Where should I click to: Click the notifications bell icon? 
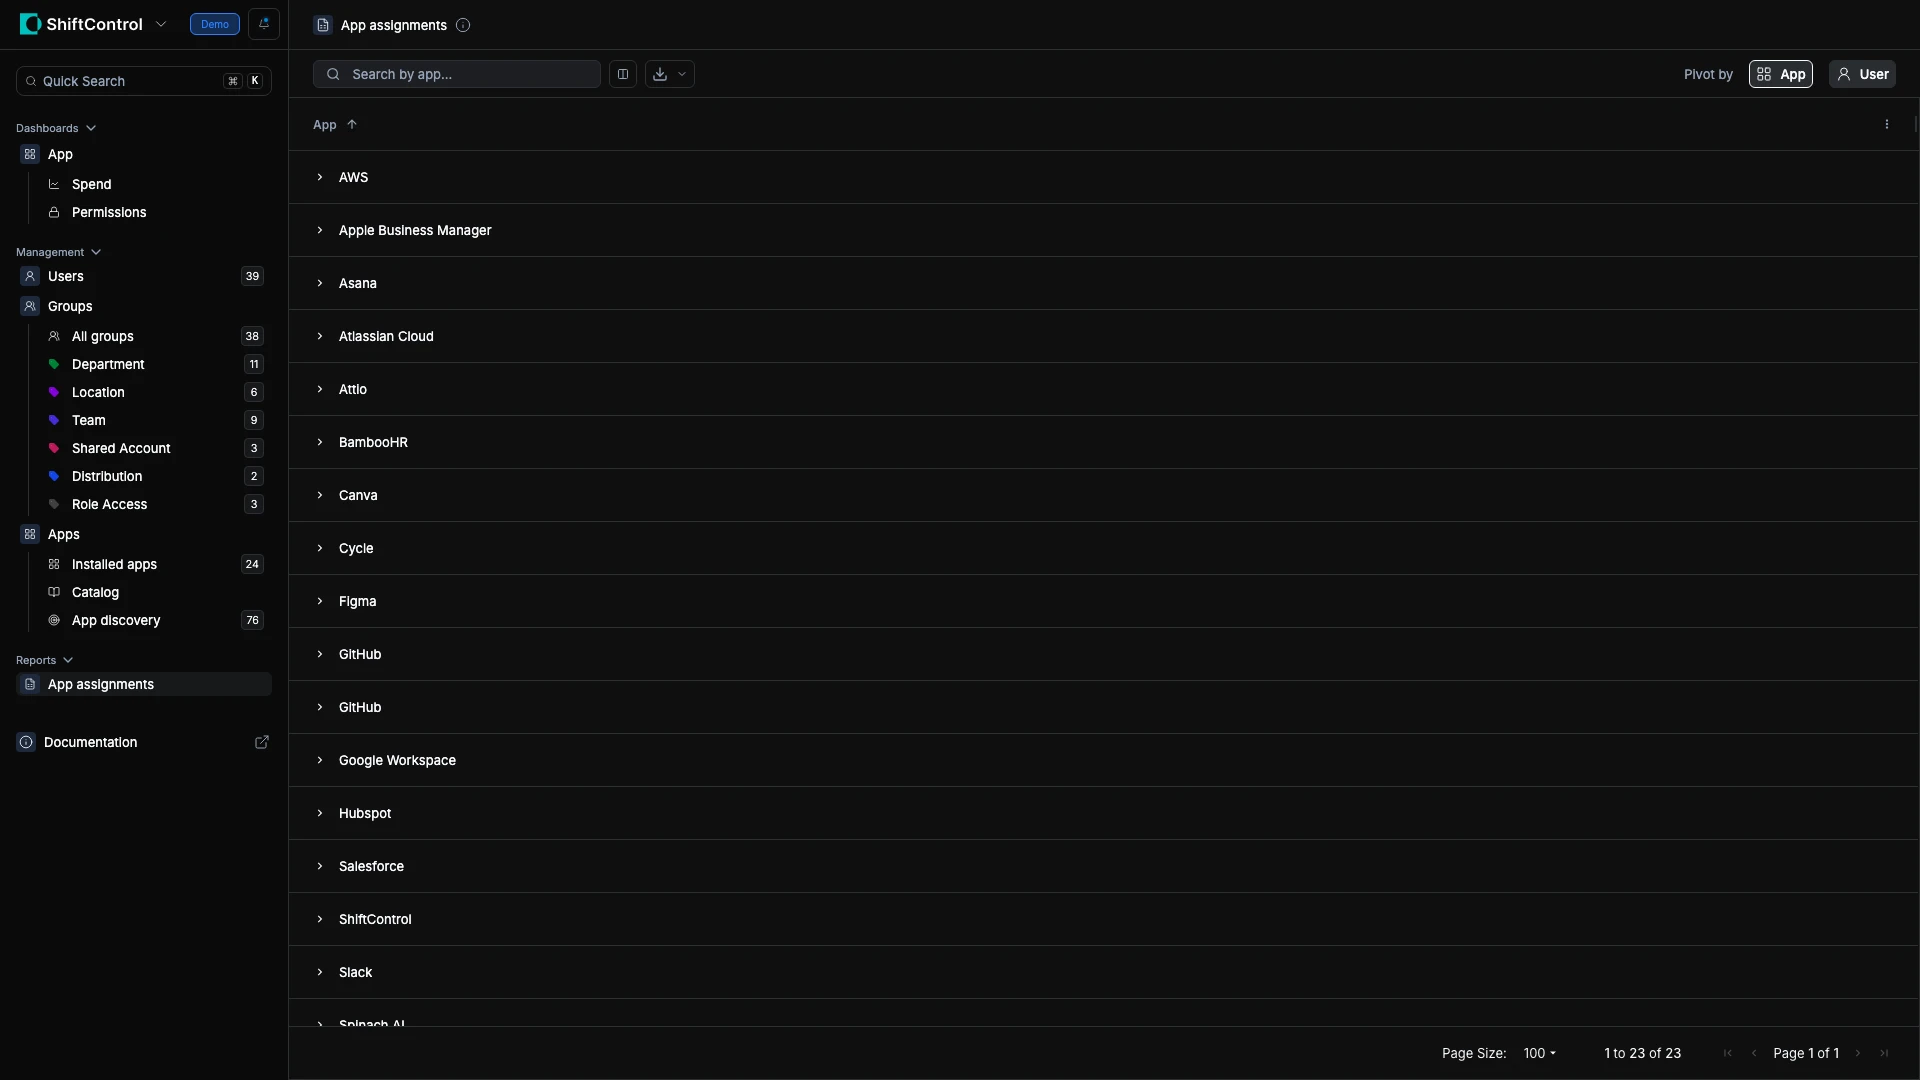click(x=264, y=24)
